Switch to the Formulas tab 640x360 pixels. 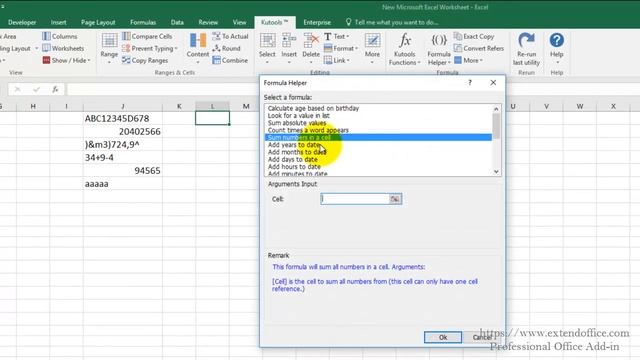143,22
